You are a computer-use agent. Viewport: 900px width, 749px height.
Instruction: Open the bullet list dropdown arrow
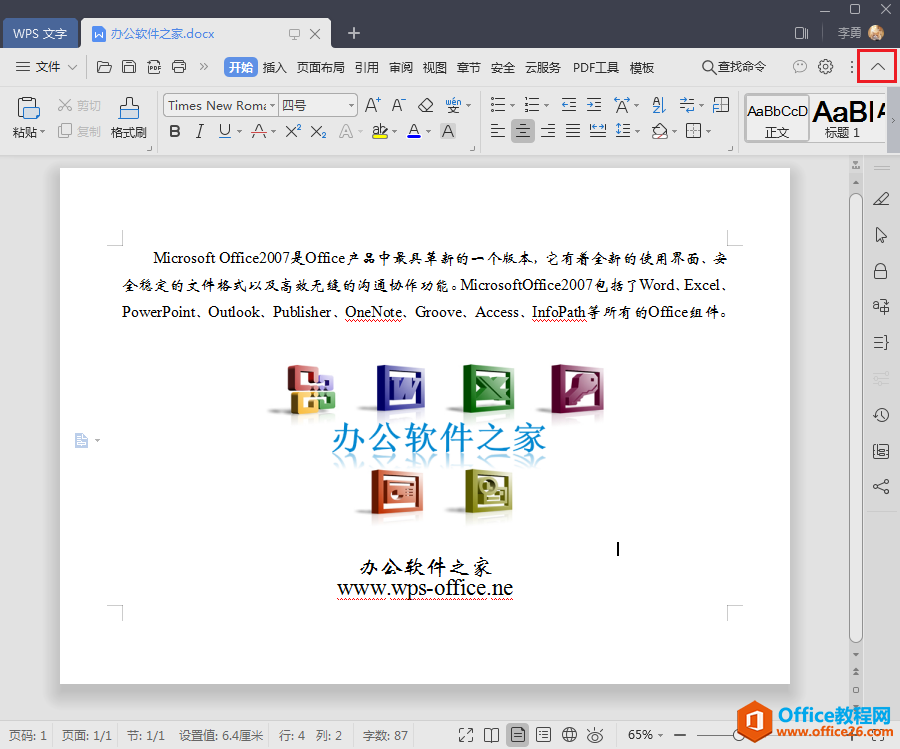tap(512, 106)
